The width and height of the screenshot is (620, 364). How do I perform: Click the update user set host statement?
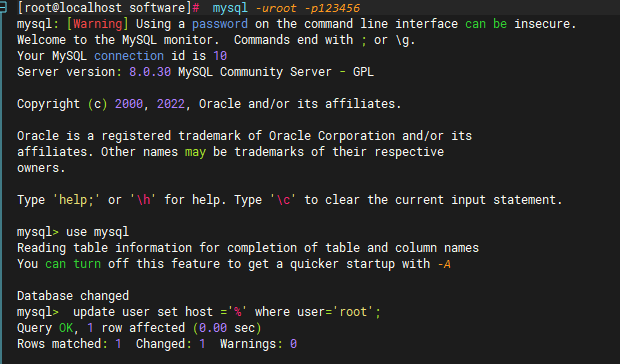[227, 312]
